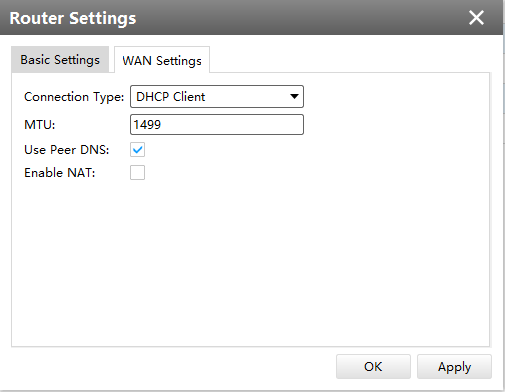The height and width of the screenshot is (392, 505).
Task: Click the Router Settings title text
Action: tap(73, 18)
